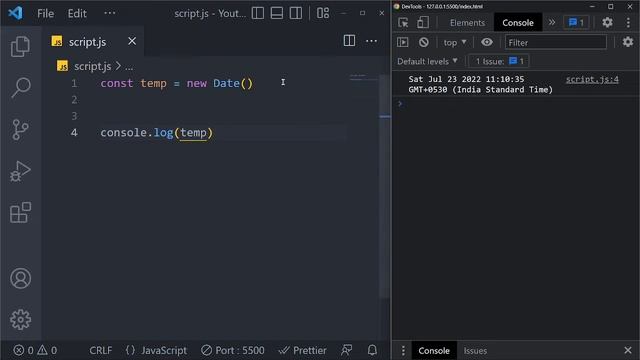
Task: Toggle the primary side bar layout icon
Action: (x=258, y=13)
